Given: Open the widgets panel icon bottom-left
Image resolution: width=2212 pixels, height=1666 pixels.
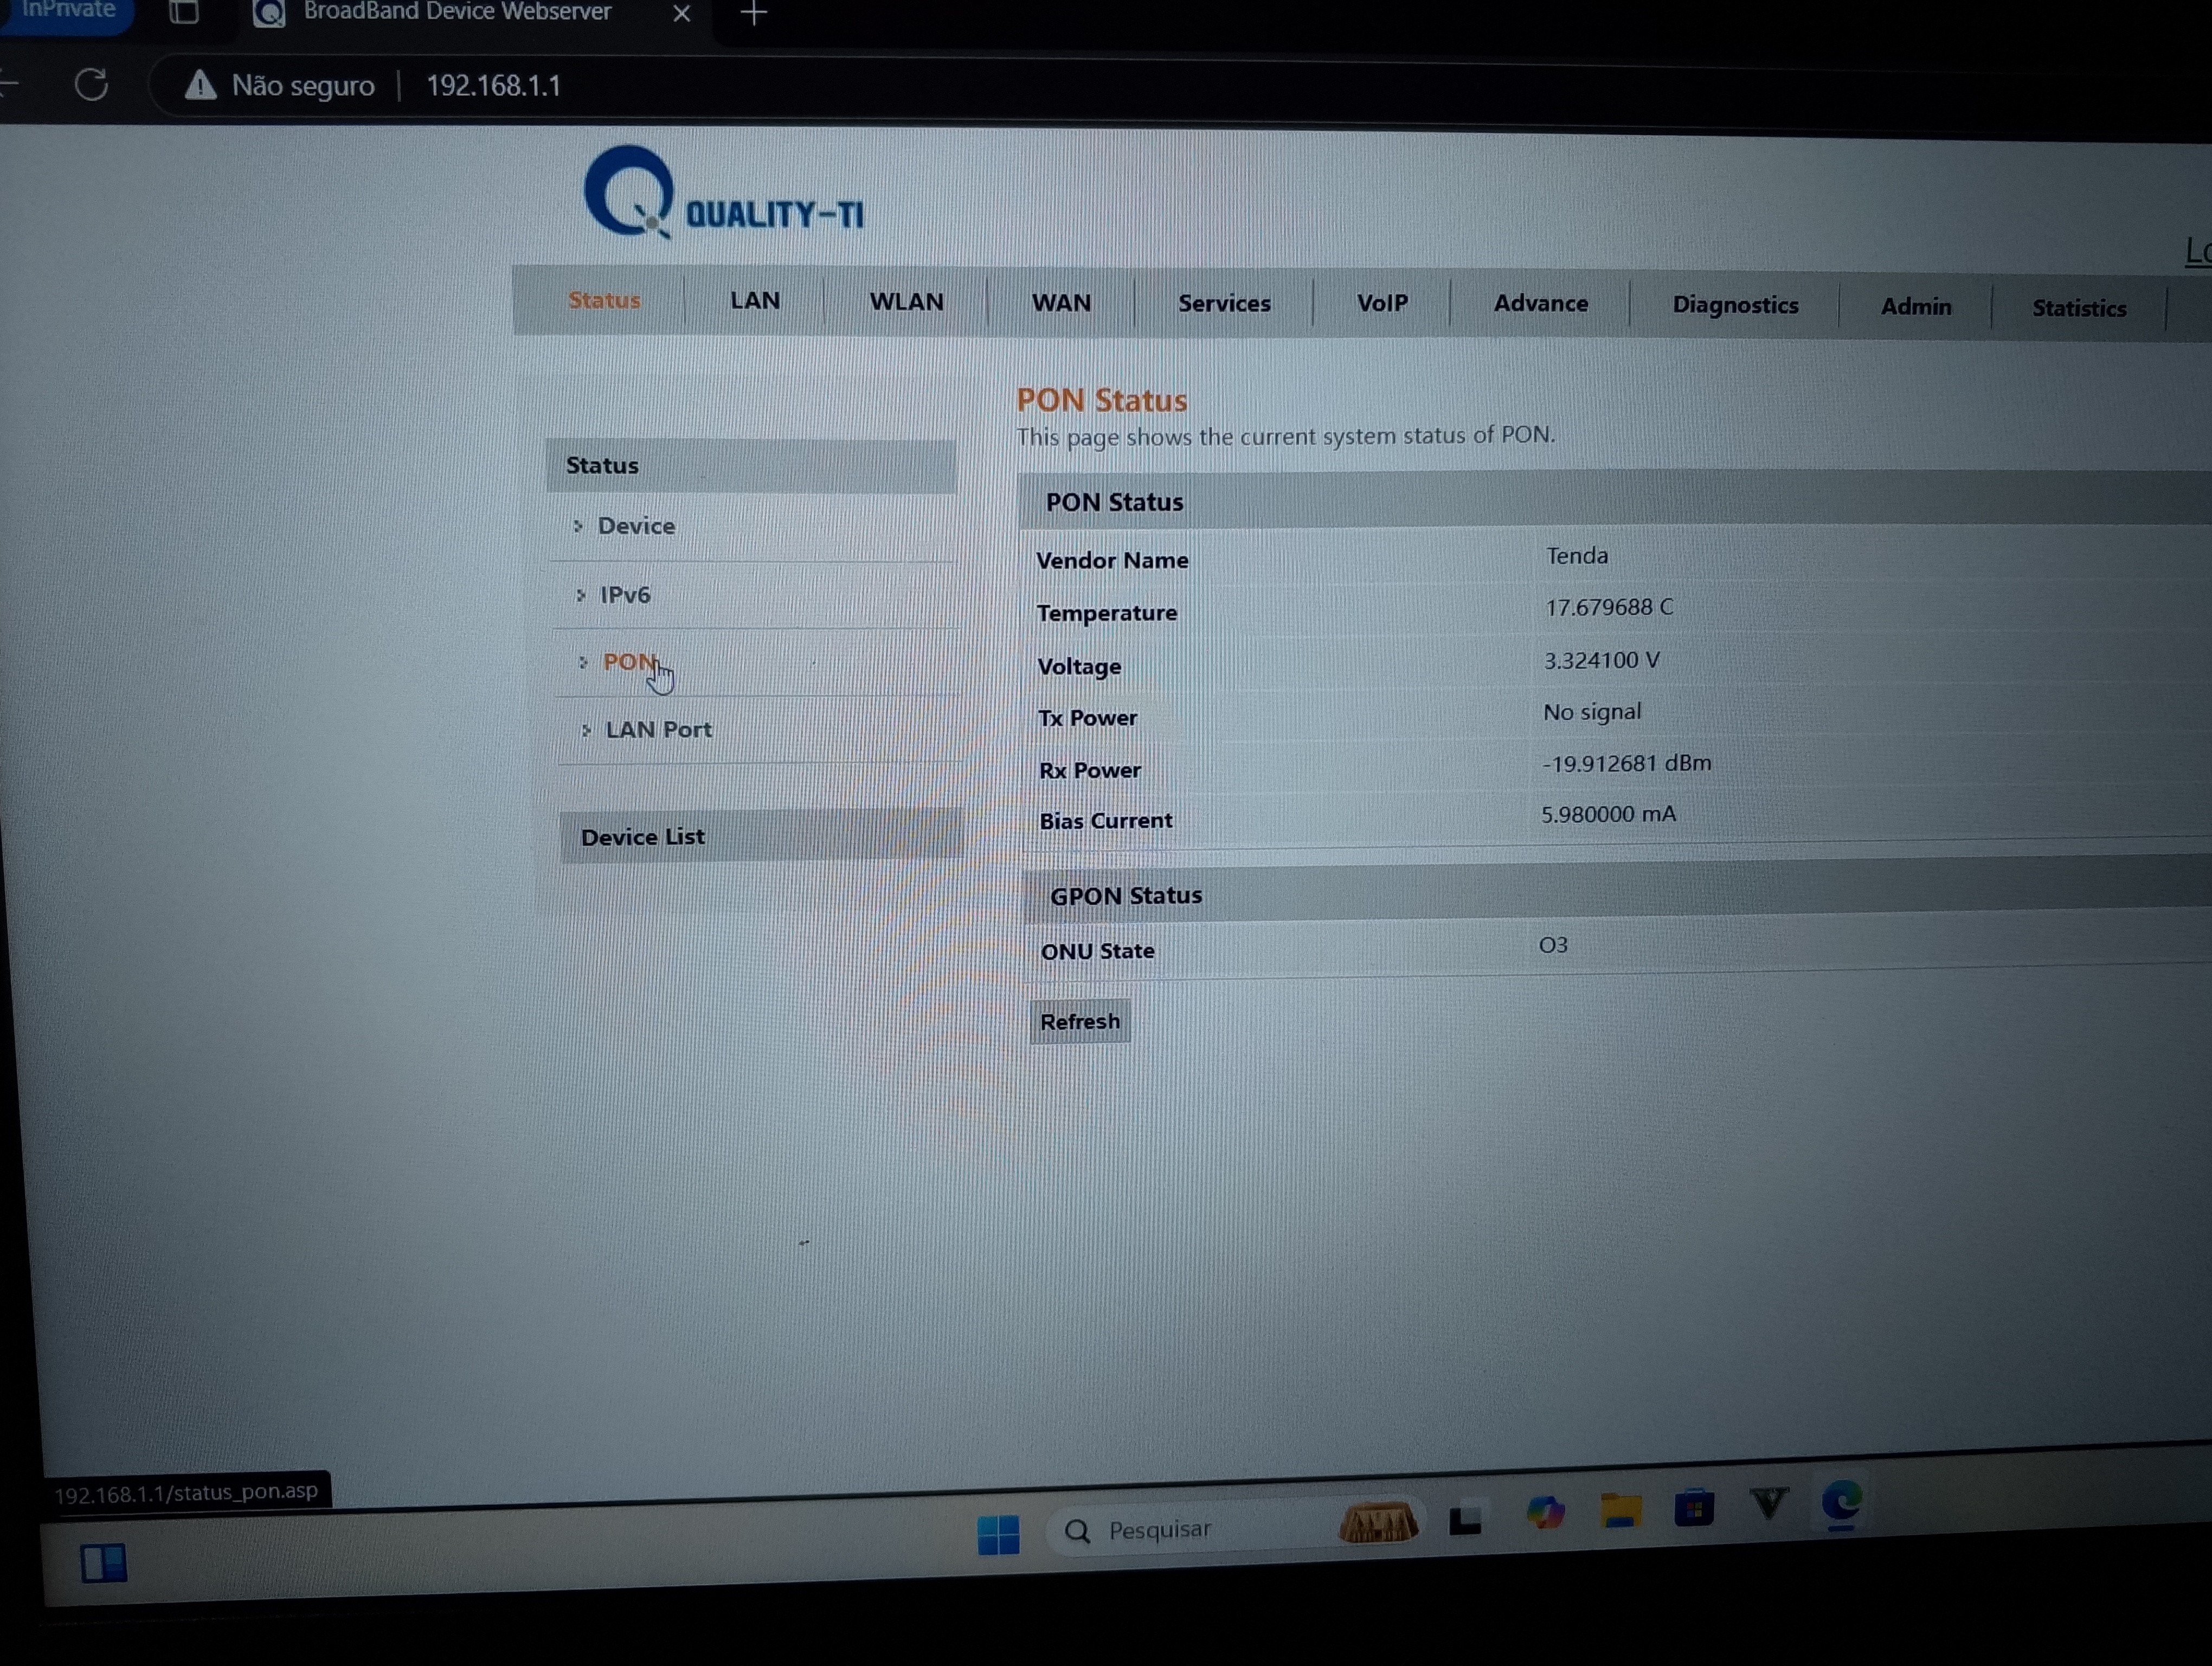Looking at the screenshot, I should click(103, 1563).
